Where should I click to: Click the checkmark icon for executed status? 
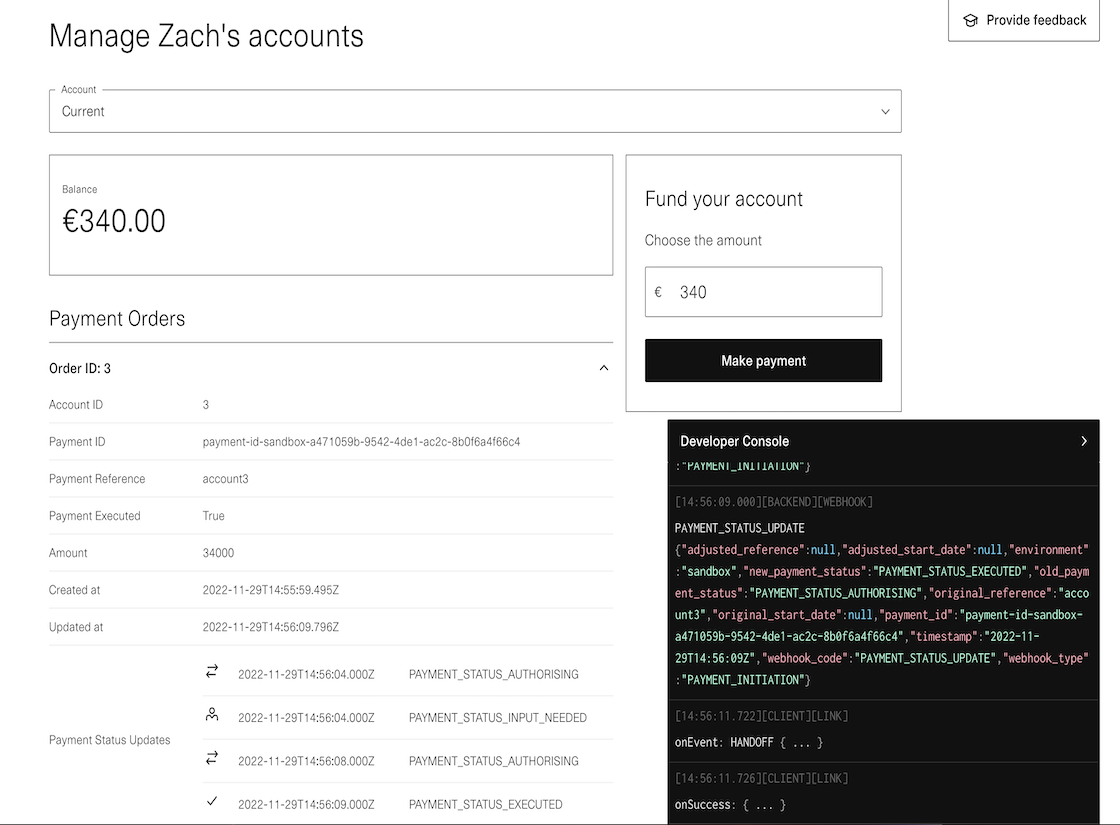(212, 802)
